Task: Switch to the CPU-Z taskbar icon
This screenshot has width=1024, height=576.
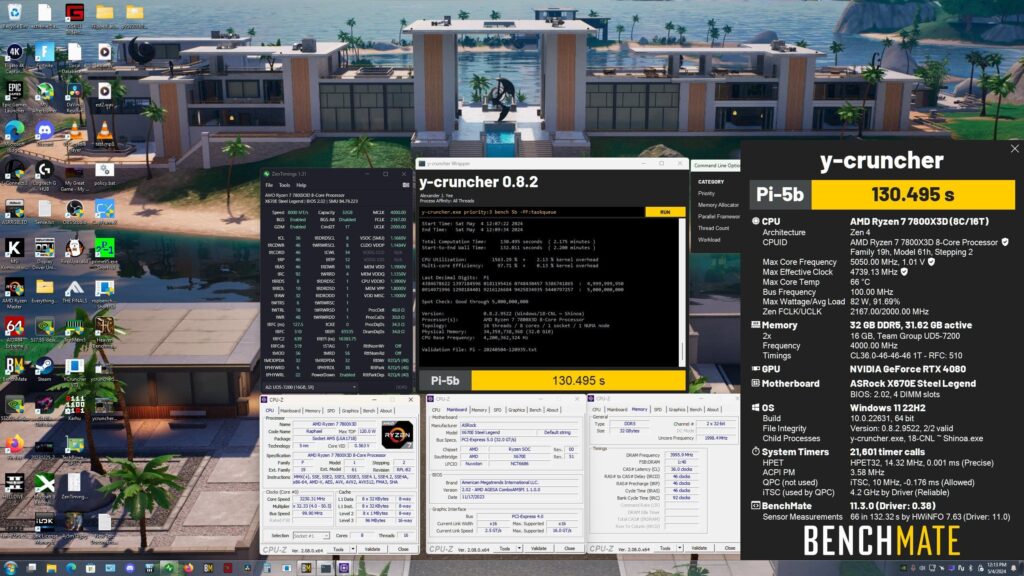Action: [x=344, y=568]
